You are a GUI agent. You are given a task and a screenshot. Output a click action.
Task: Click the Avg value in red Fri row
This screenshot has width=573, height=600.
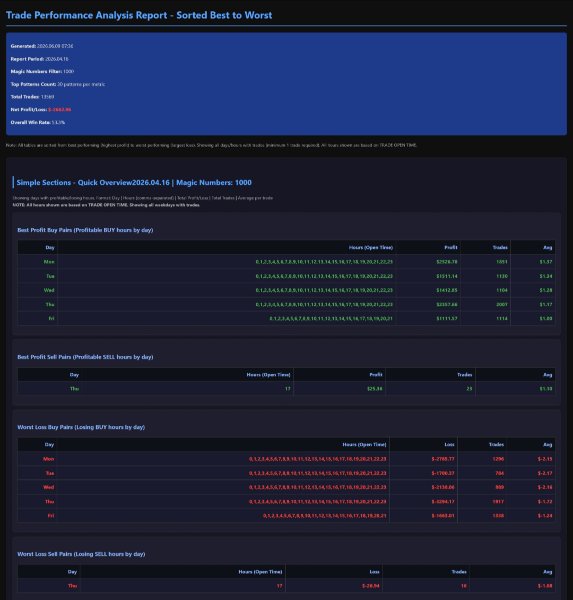(x=545, y=515)
